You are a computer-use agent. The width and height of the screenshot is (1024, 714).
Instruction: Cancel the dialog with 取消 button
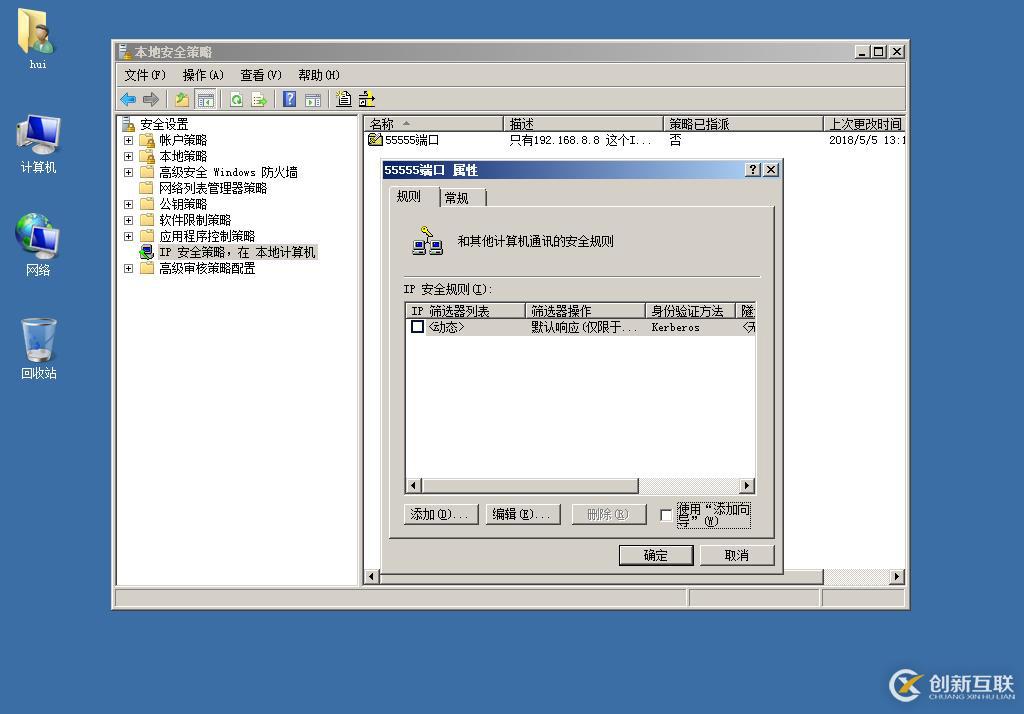(737, 555)
